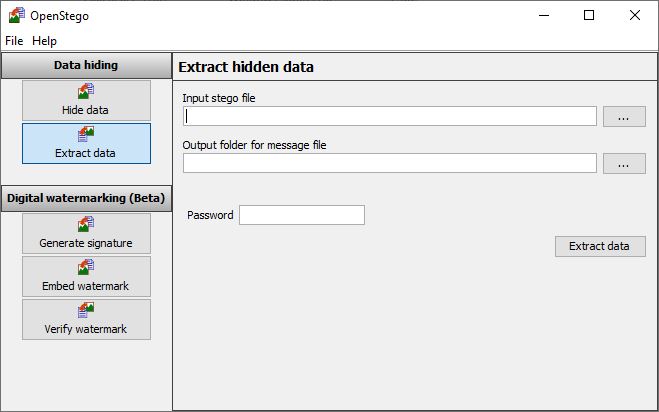
Task: Focus the Input stego file field
Action: coord(390,116)
